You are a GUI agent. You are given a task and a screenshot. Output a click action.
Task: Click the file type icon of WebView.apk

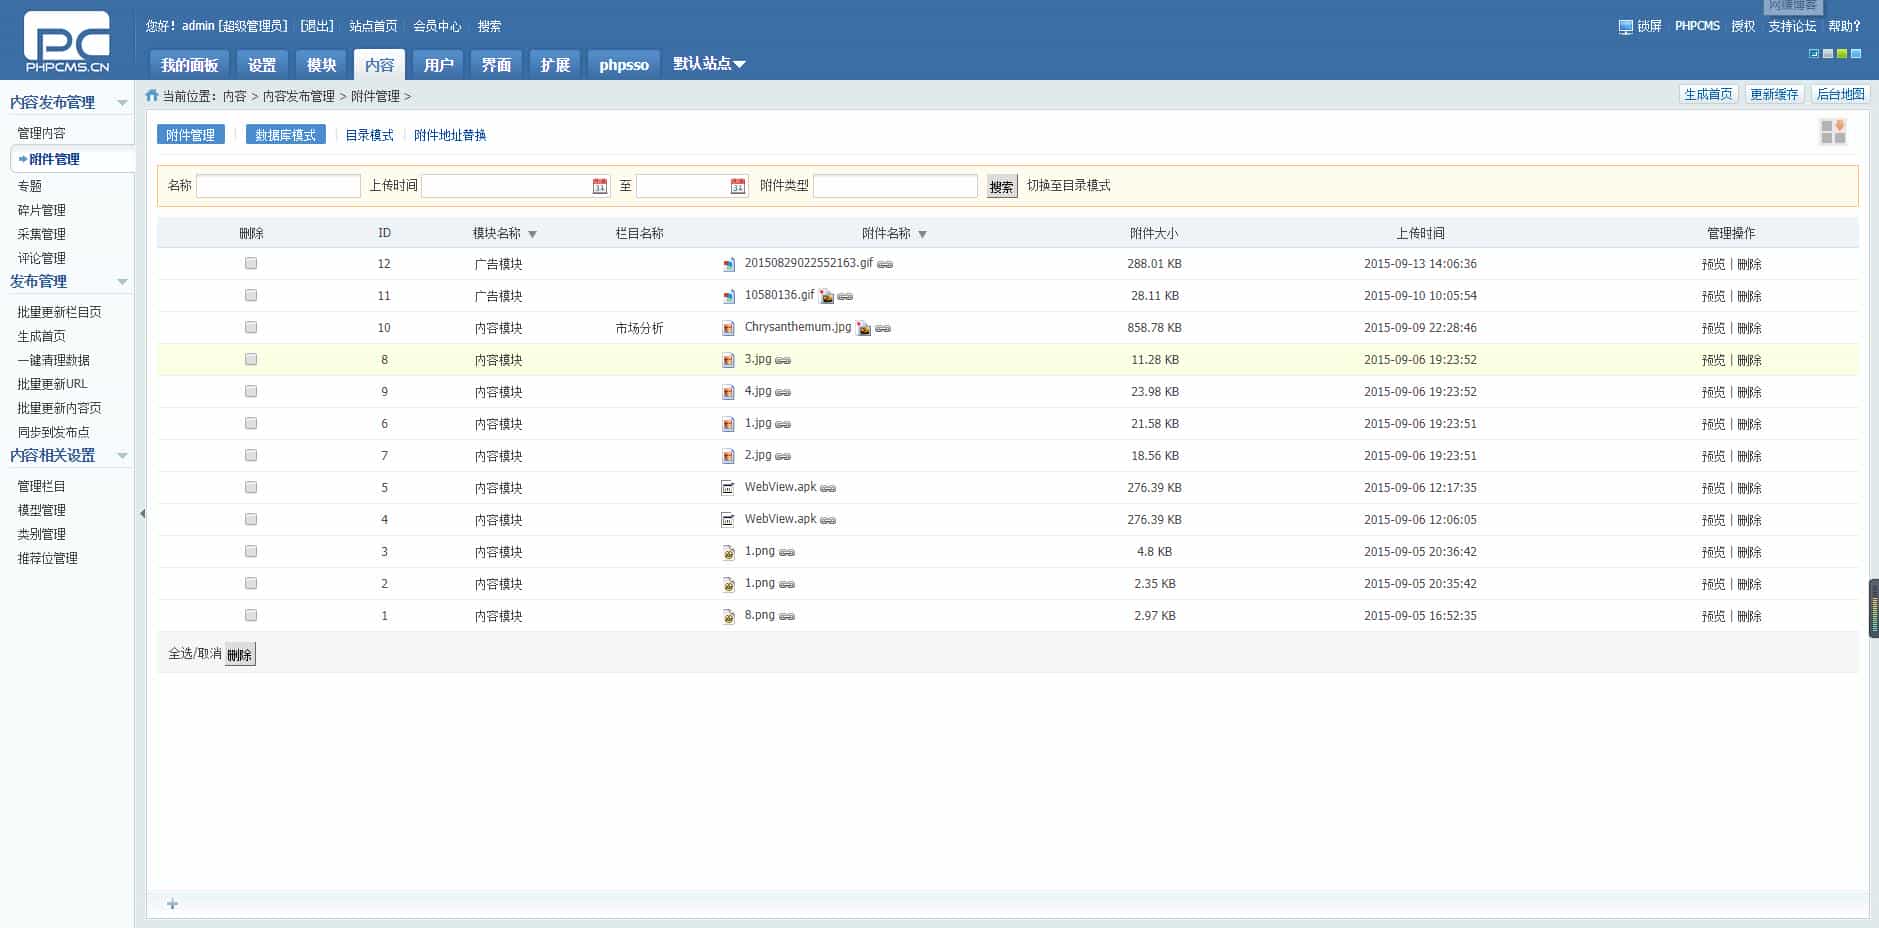pyautogui.click(x=727, y=488)
